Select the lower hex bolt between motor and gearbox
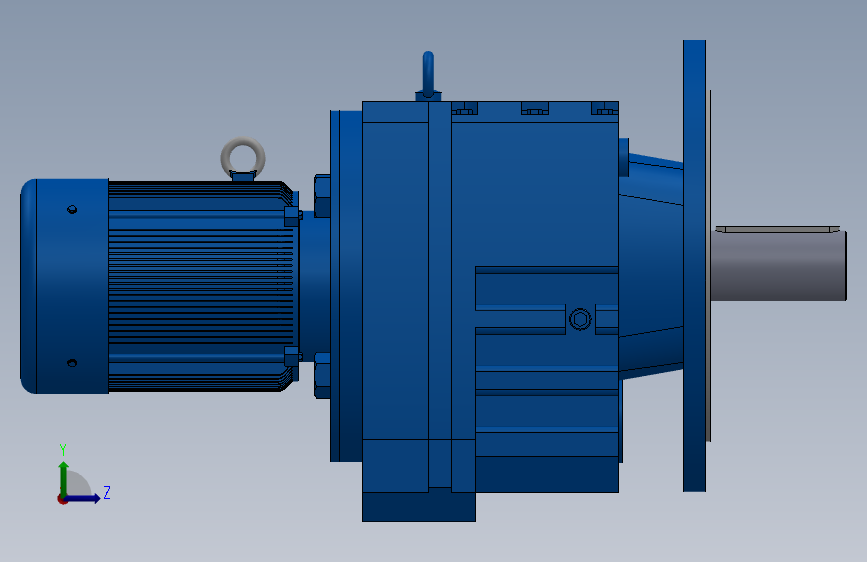 322,376
